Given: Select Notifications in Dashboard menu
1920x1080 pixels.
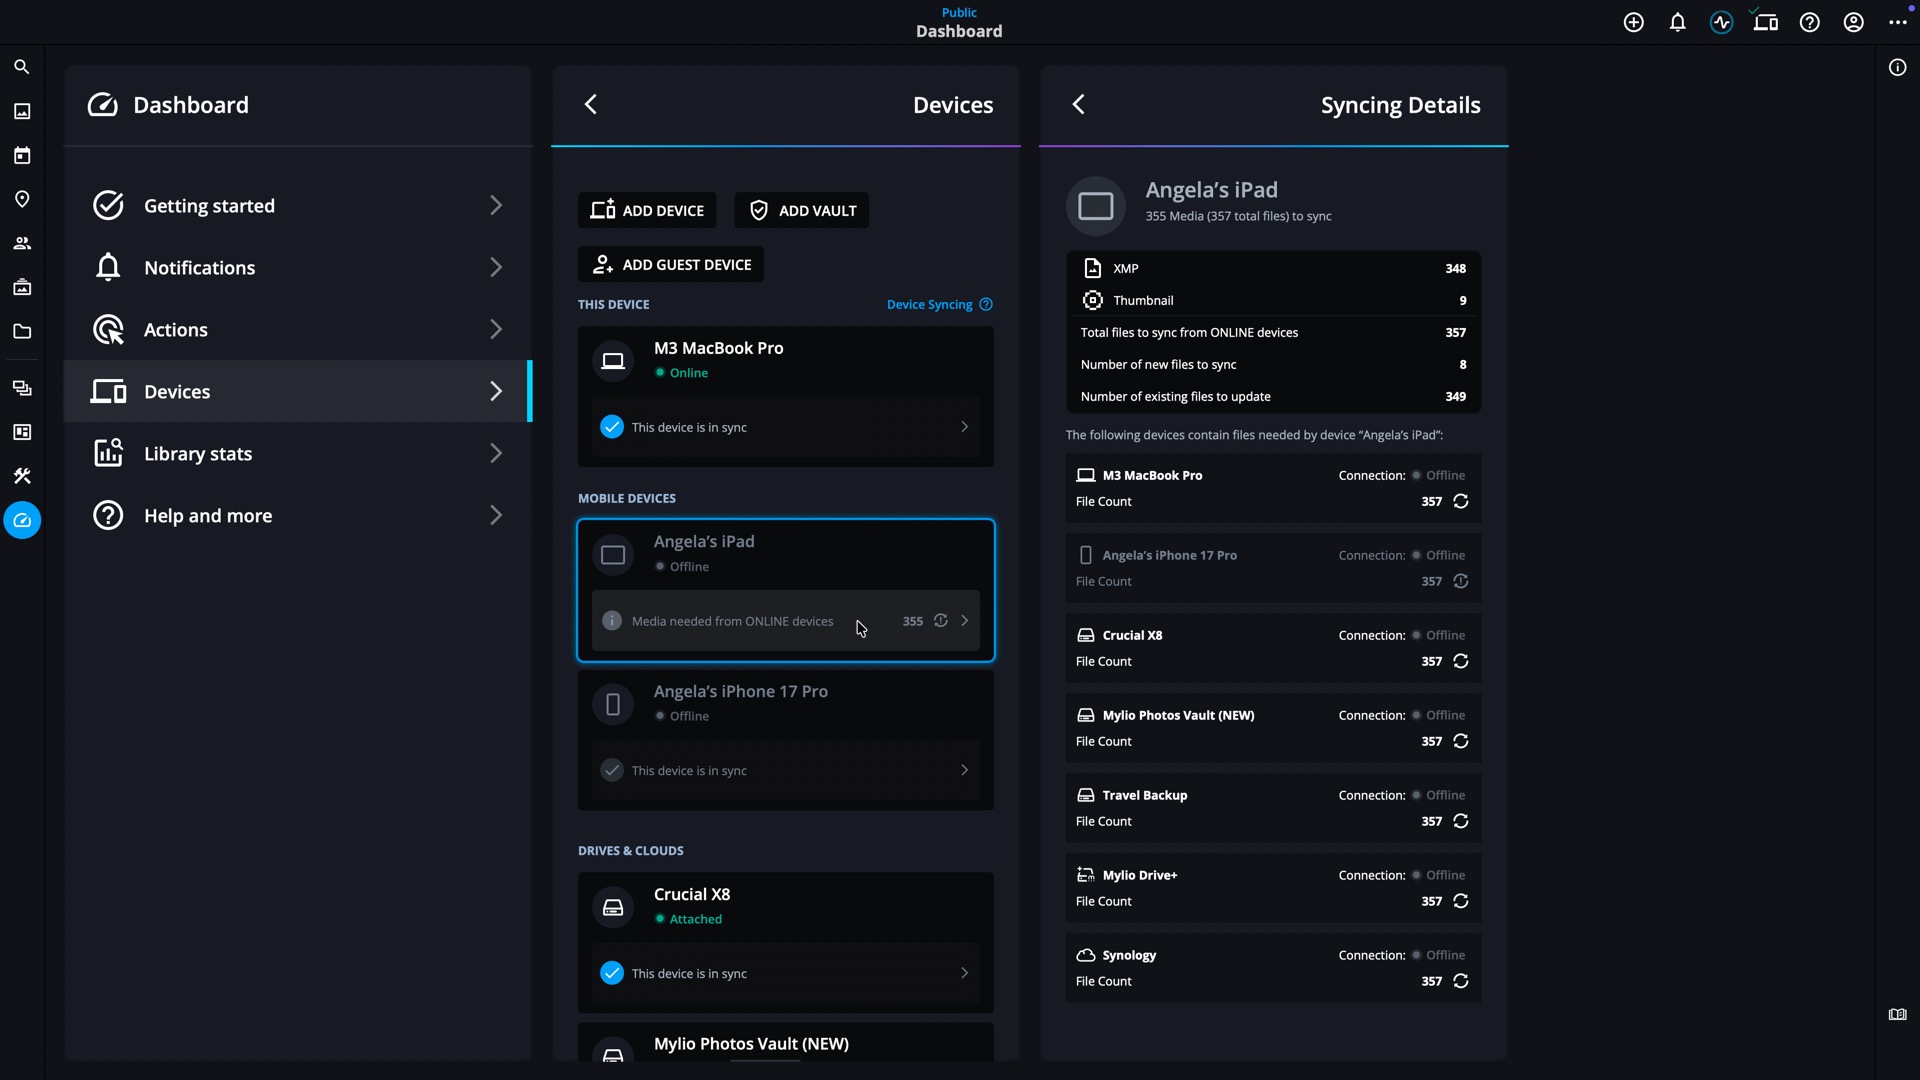Looking at the screenshot, I should 199,267.
